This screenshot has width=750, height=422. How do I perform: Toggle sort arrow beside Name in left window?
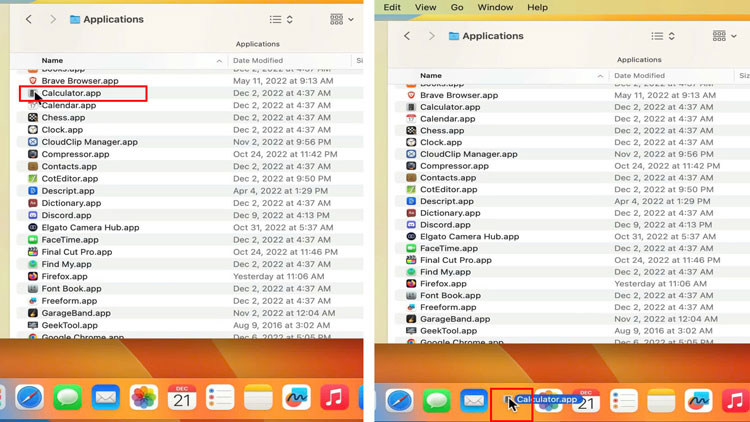pyautogui.click(x=219, y=61)
